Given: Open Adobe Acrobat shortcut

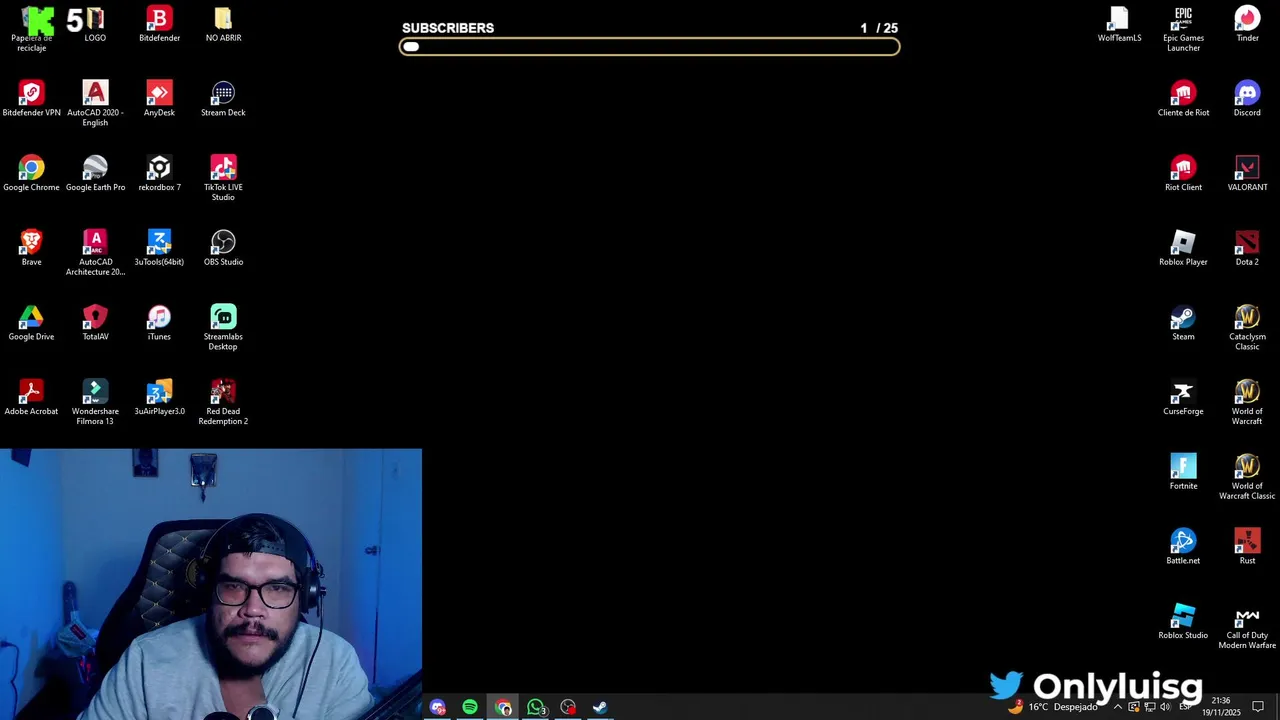Looking at the screenshot, I should (x=31, y=398).
